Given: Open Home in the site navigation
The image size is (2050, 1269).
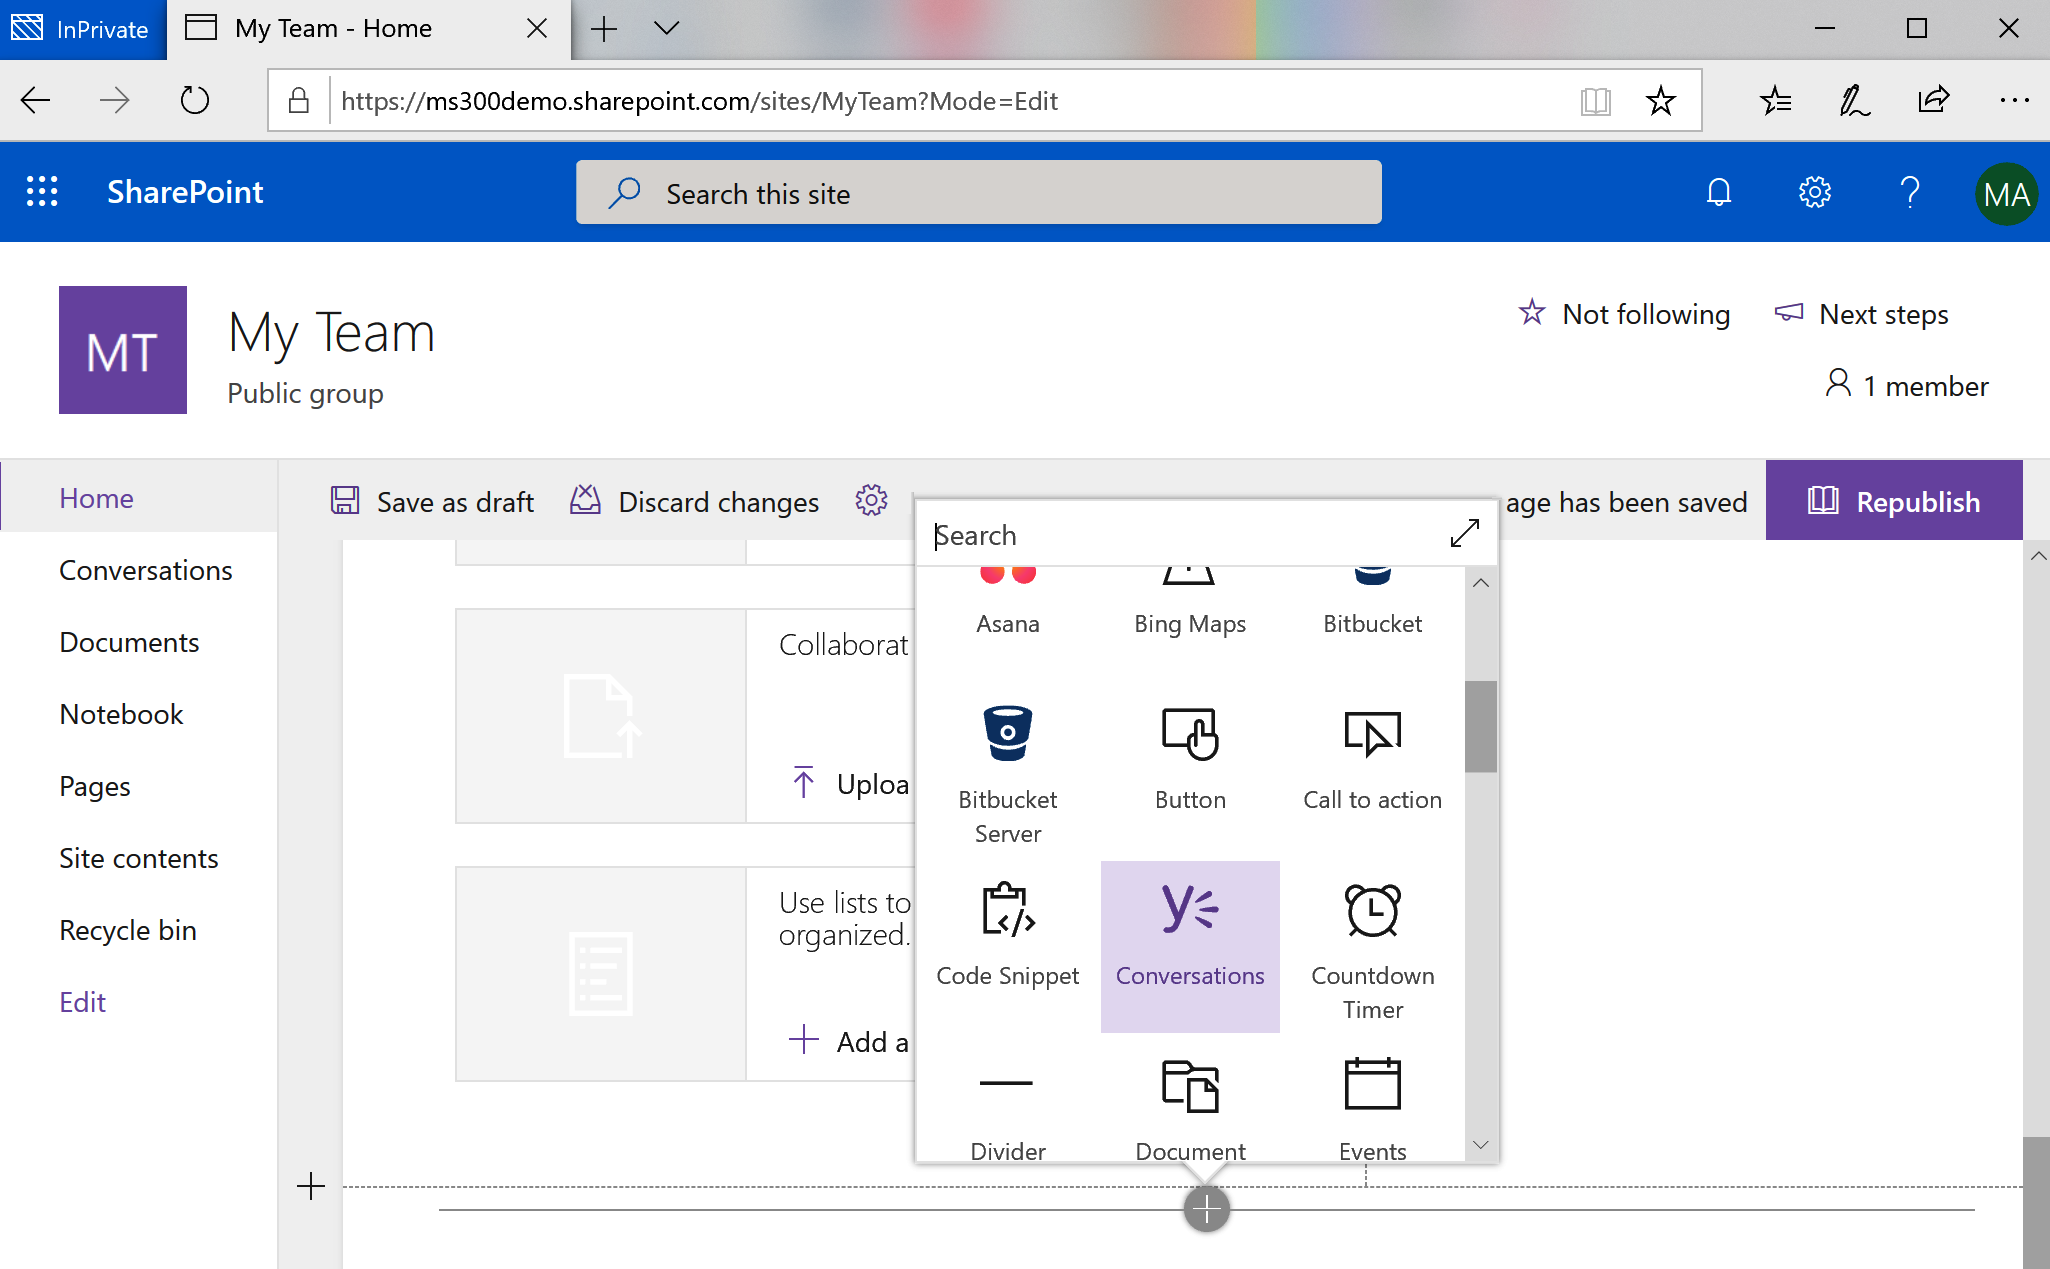Looking at the screenshot, I should click(x=96, y=498).
